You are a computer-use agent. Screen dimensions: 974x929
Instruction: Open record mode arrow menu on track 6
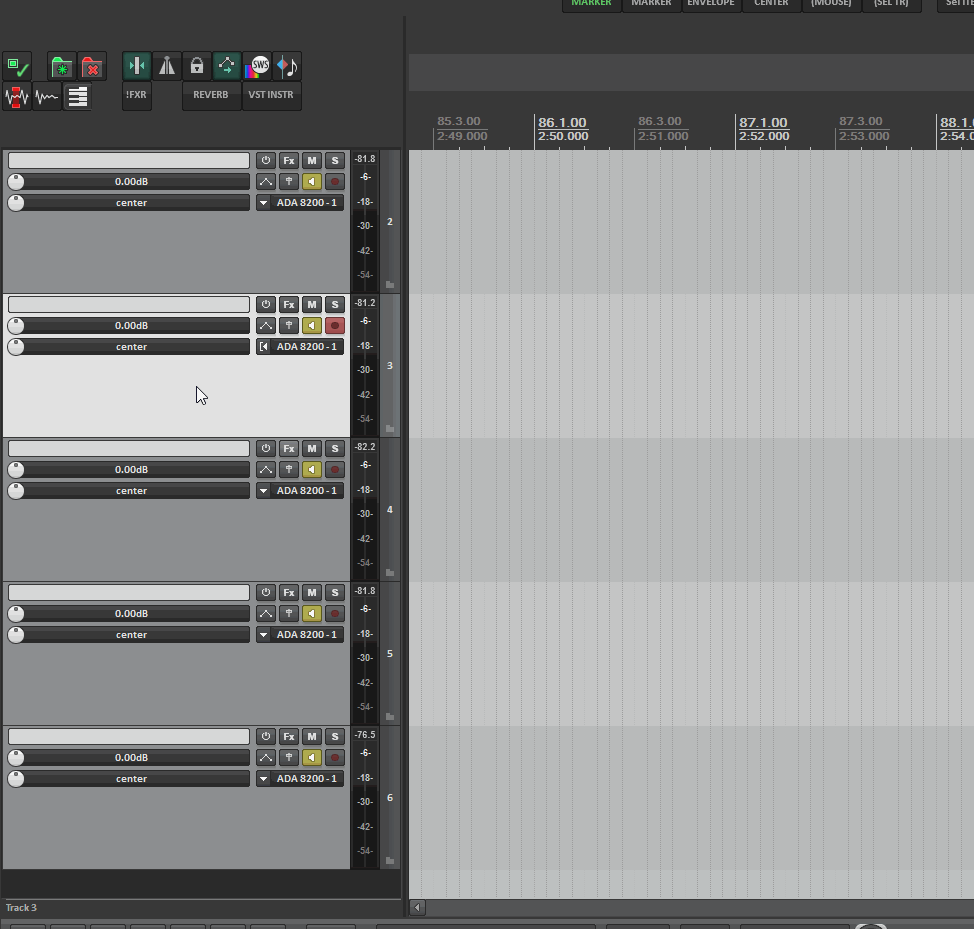coord(263,779)
